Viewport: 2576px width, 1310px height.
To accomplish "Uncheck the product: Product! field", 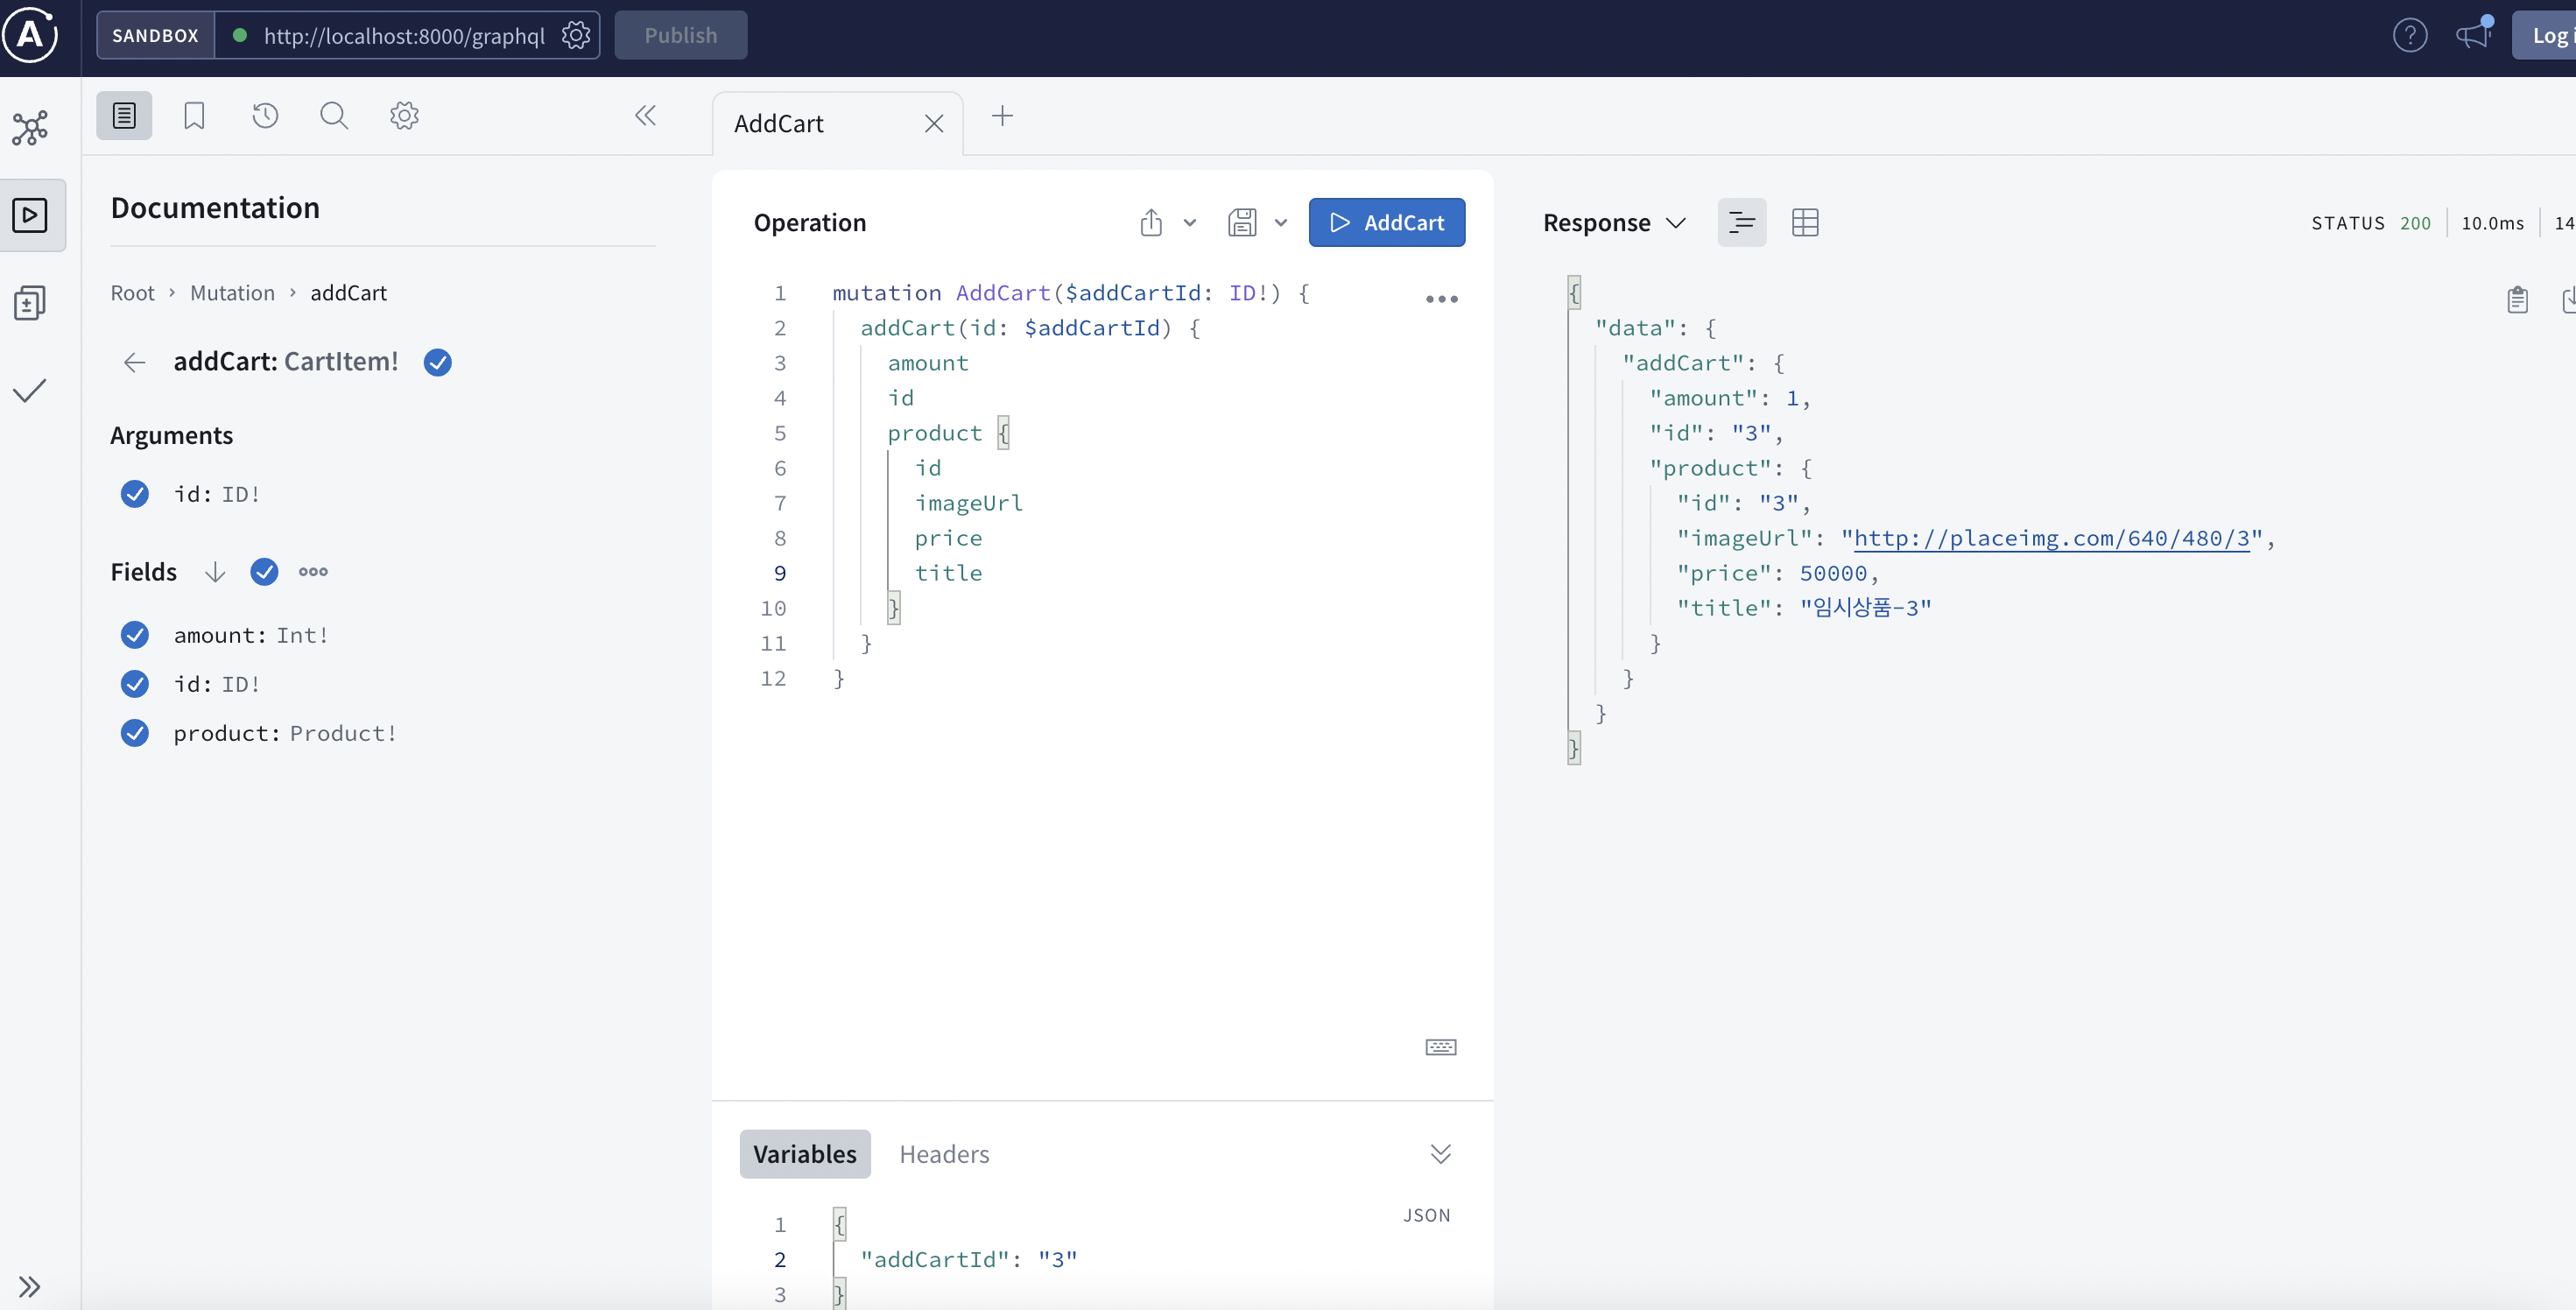I will pos(135,733).
